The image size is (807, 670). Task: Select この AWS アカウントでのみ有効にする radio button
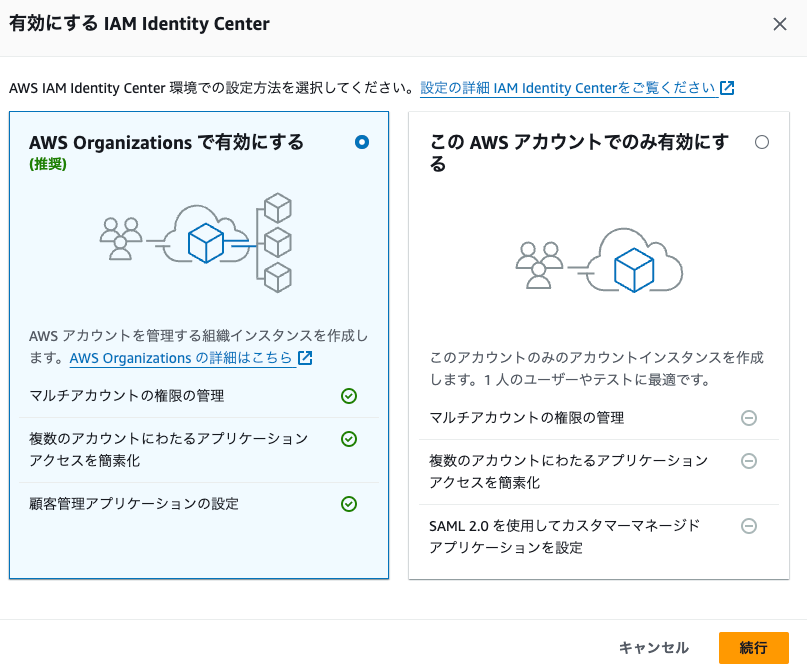(762, 142)
